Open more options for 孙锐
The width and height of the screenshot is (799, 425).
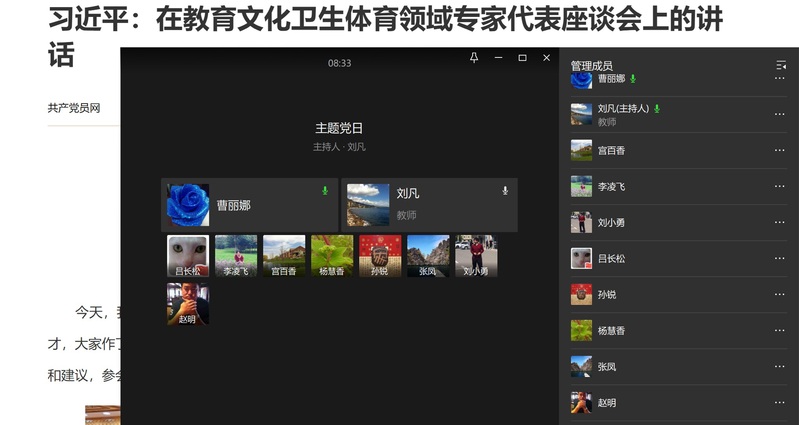(780, 294)
